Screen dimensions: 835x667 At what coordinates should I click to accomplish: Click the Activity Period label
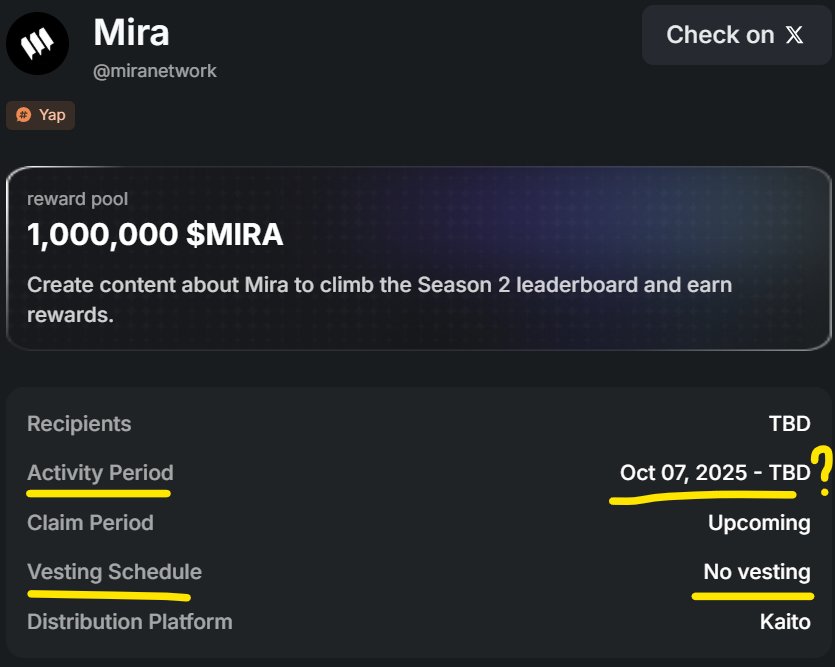[100, 473]
